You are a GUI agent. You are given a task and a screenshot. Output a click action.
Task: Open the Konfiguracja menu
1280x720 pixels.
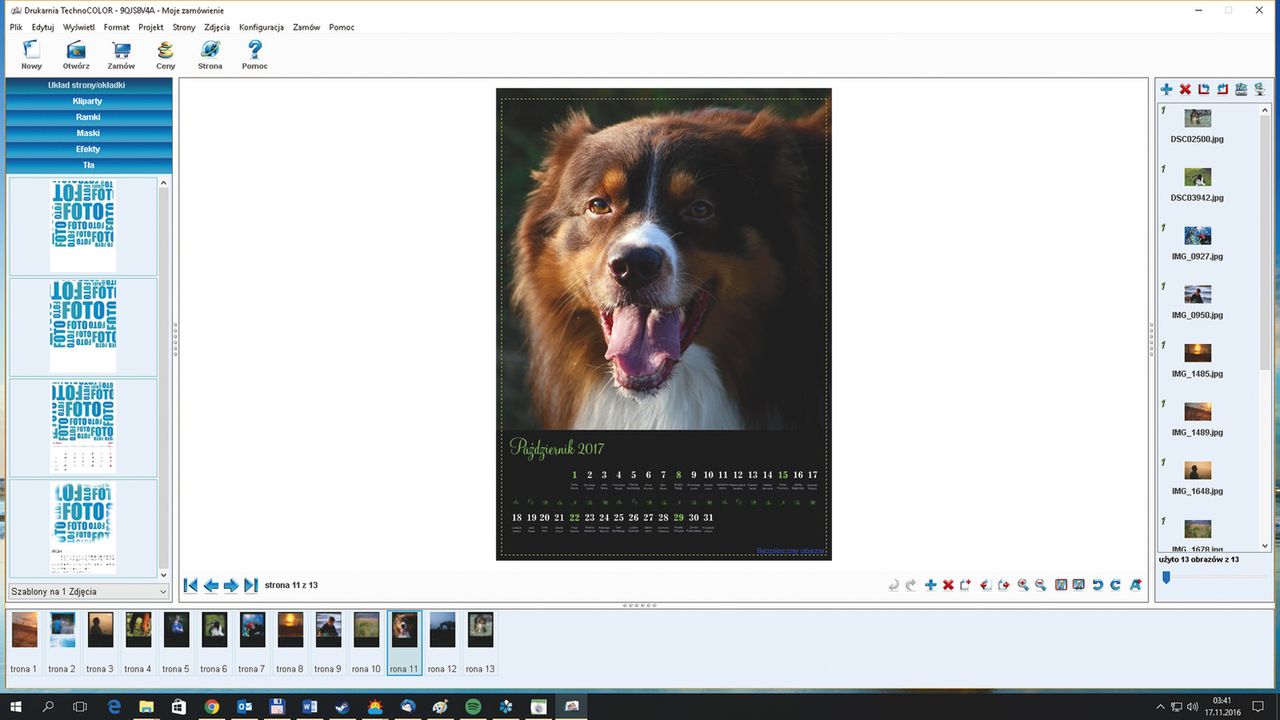261,27
